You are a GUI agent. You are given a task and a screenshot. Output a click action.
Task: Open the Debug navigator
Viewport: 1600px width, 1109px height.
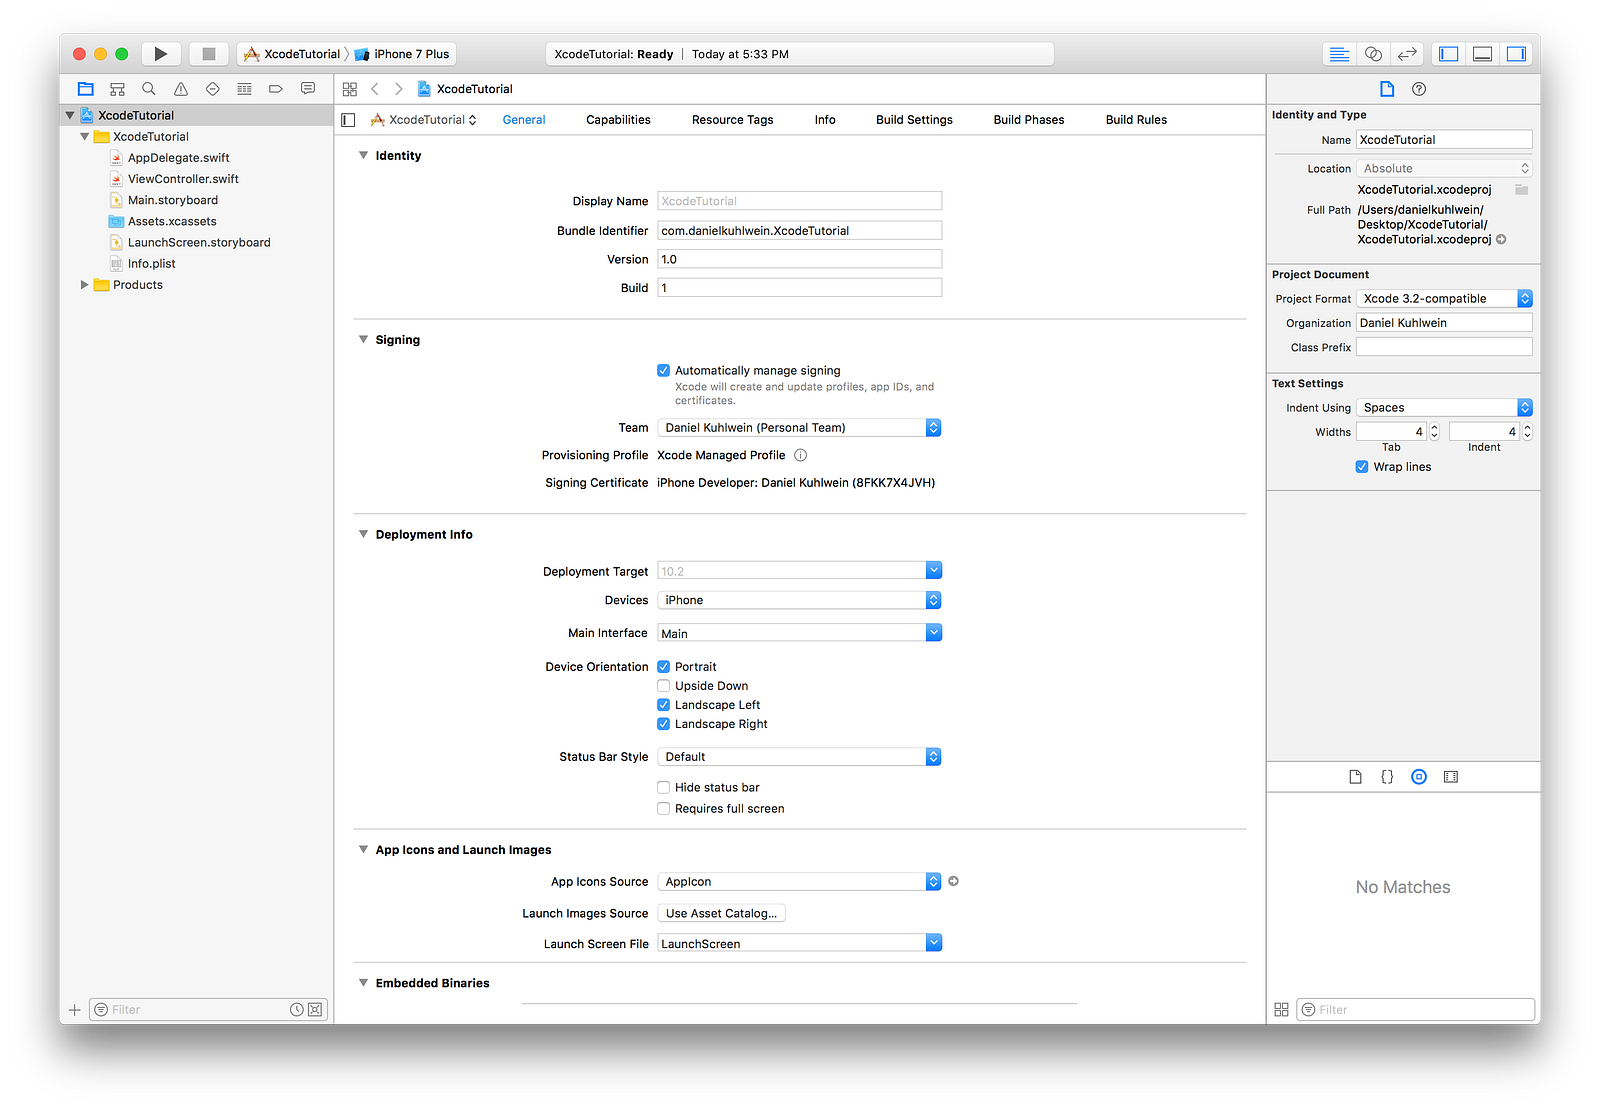pos(244,89)
